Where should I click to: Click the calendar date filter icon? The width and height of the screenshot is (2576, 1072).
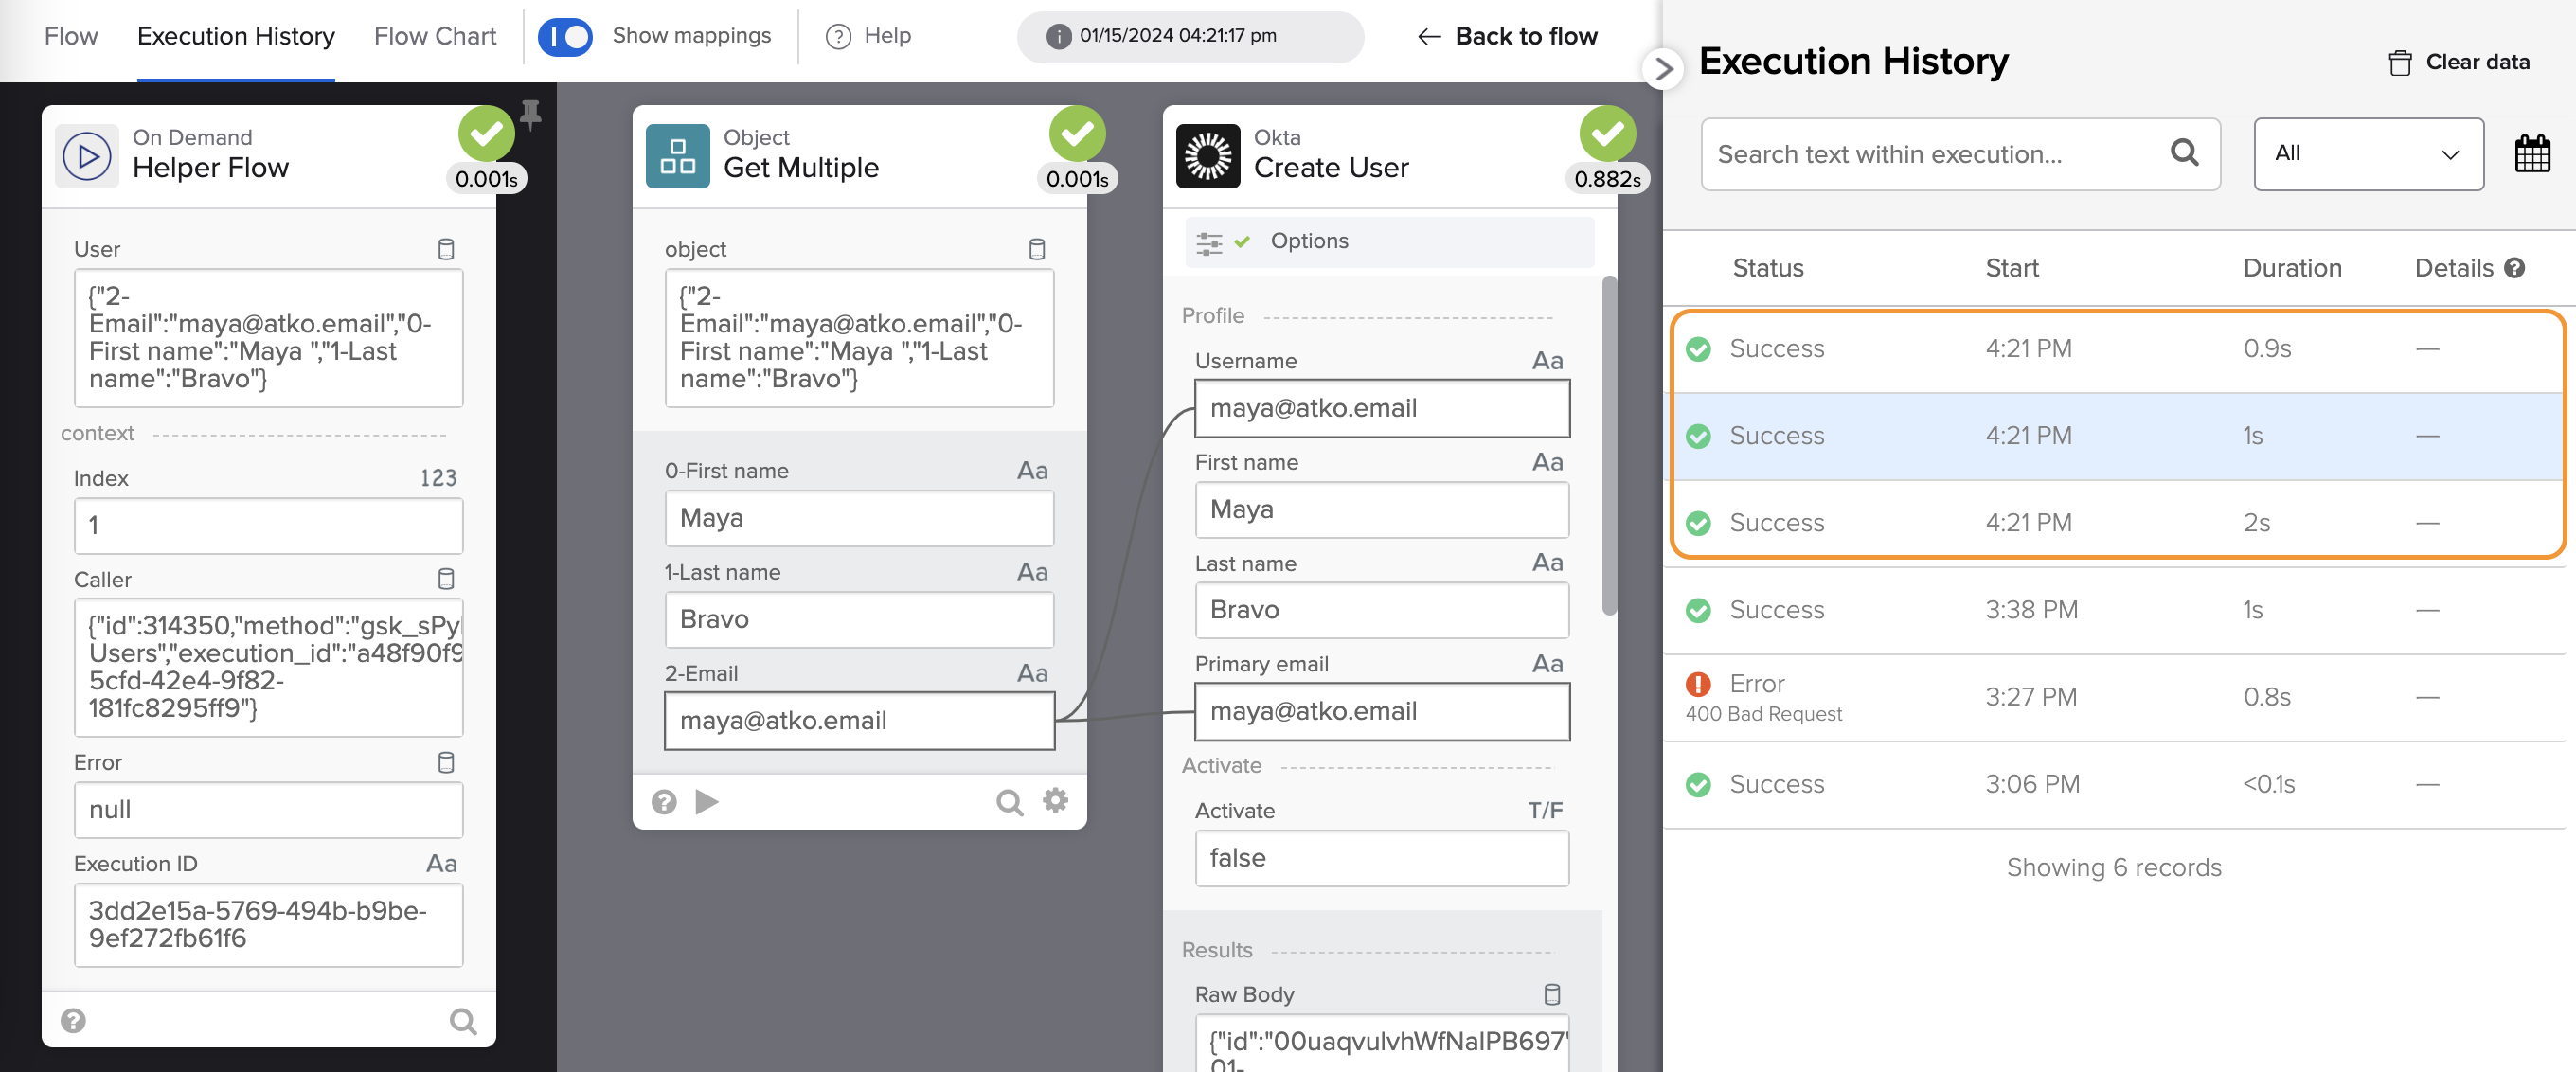2531,154
